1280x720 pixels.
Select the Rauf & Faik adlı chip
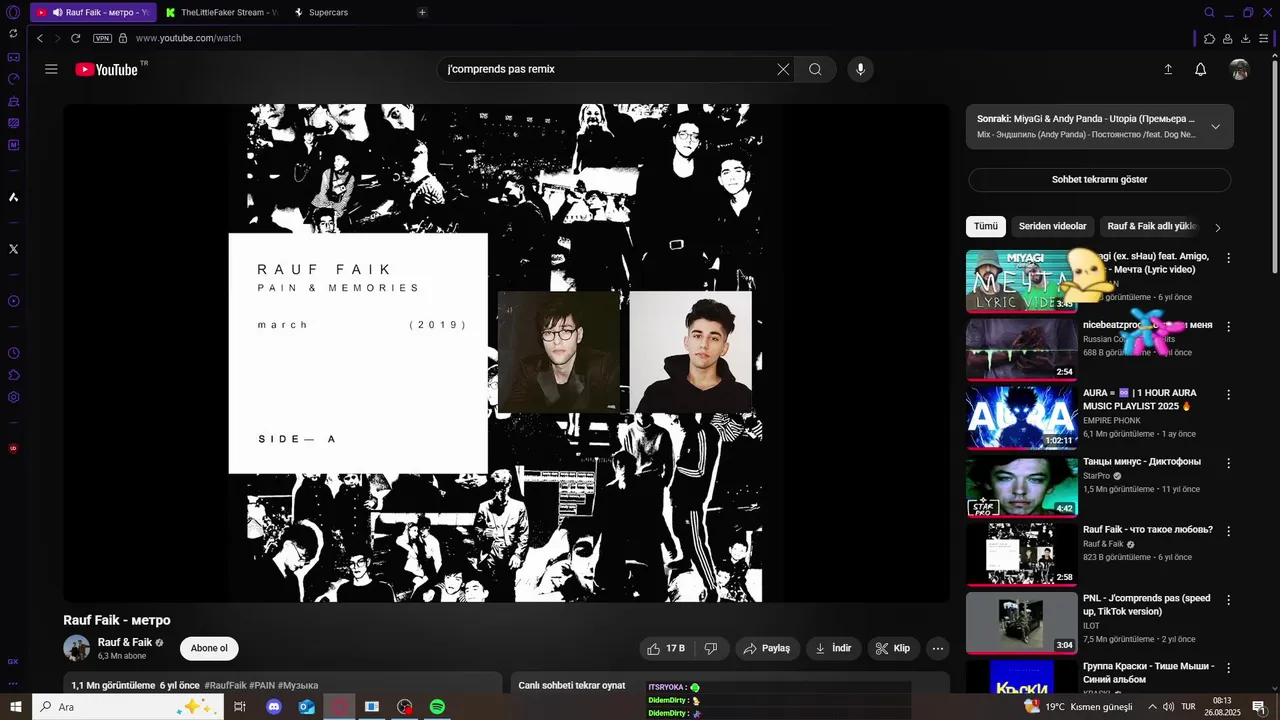coord(1152,226)
